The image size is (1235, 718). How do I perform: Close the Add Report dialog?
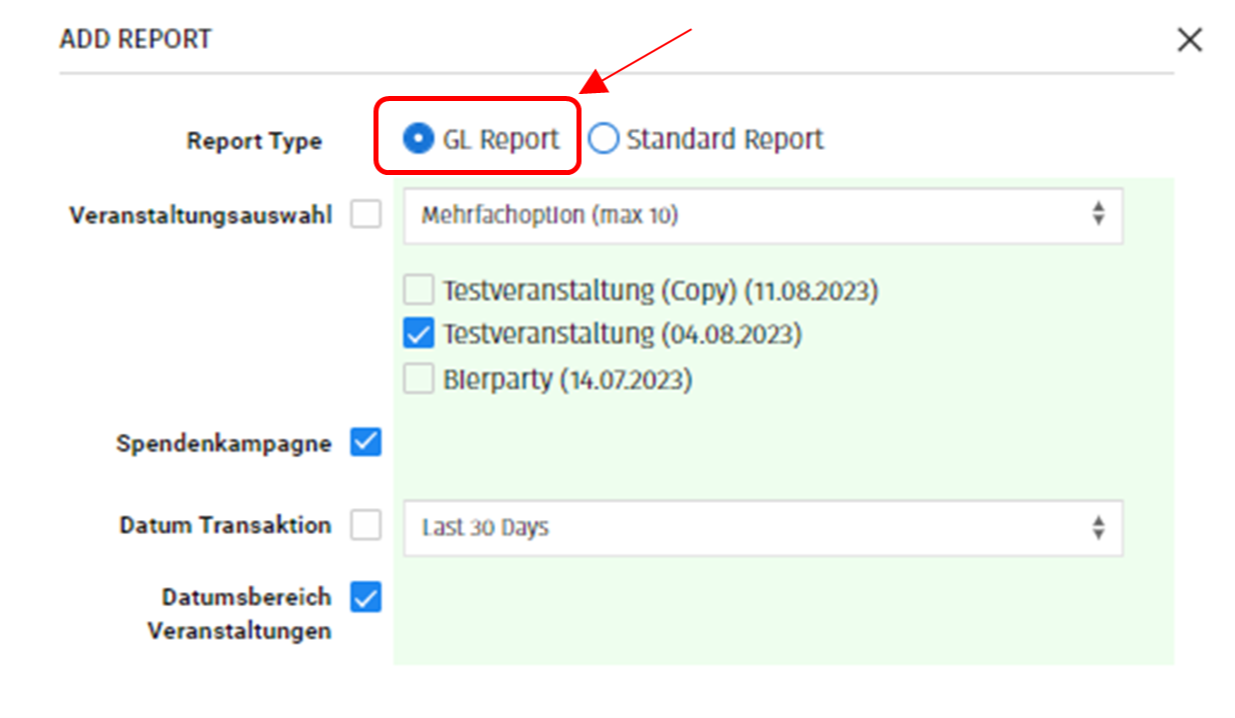[x=1189, y=40]
